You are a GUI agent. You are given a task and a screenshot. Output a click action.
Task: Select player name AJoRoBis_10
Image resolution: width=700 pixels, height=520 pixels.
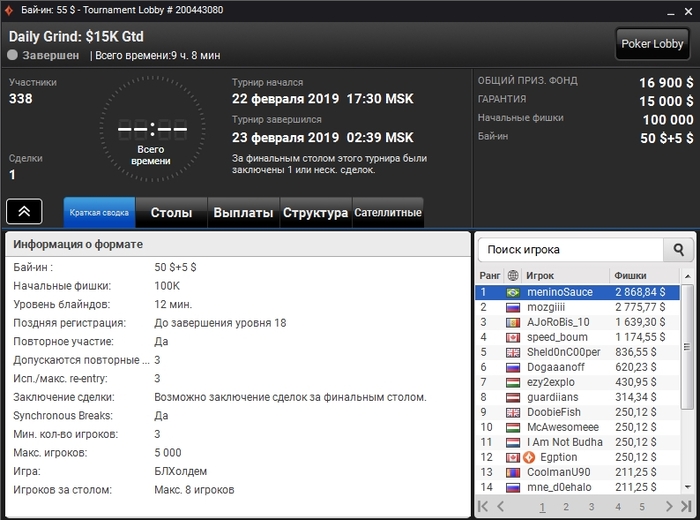558,322
